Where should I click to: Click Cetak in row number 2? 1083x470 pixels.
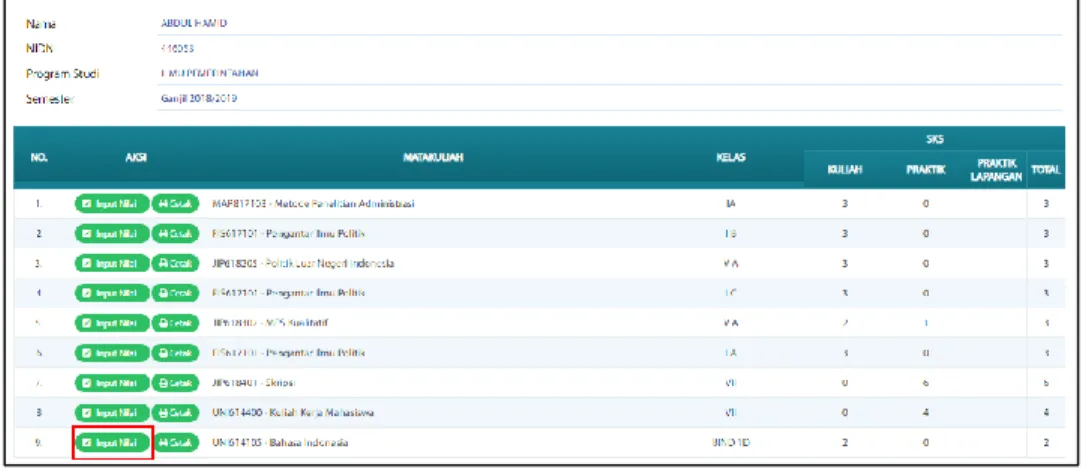coord(175,234)
